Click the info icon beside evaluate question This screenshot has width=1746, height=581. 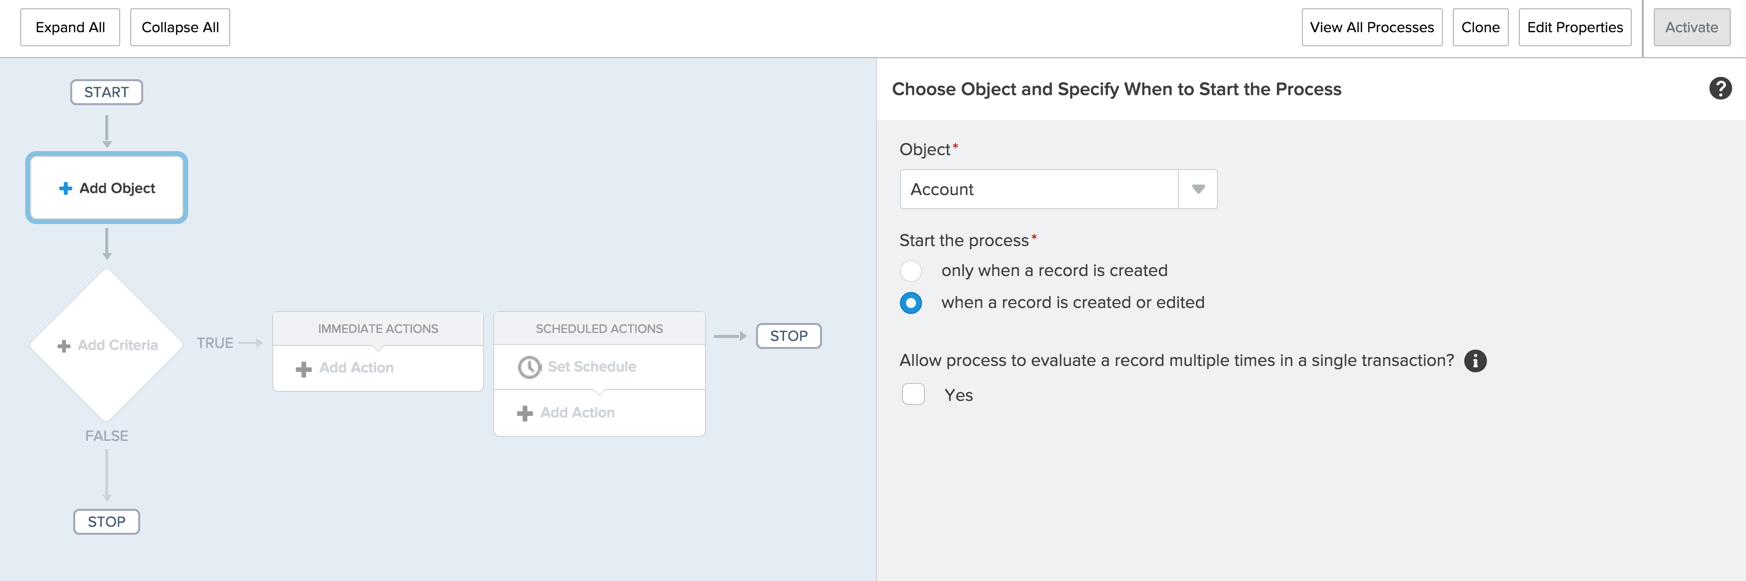(x=1475, y=361)
